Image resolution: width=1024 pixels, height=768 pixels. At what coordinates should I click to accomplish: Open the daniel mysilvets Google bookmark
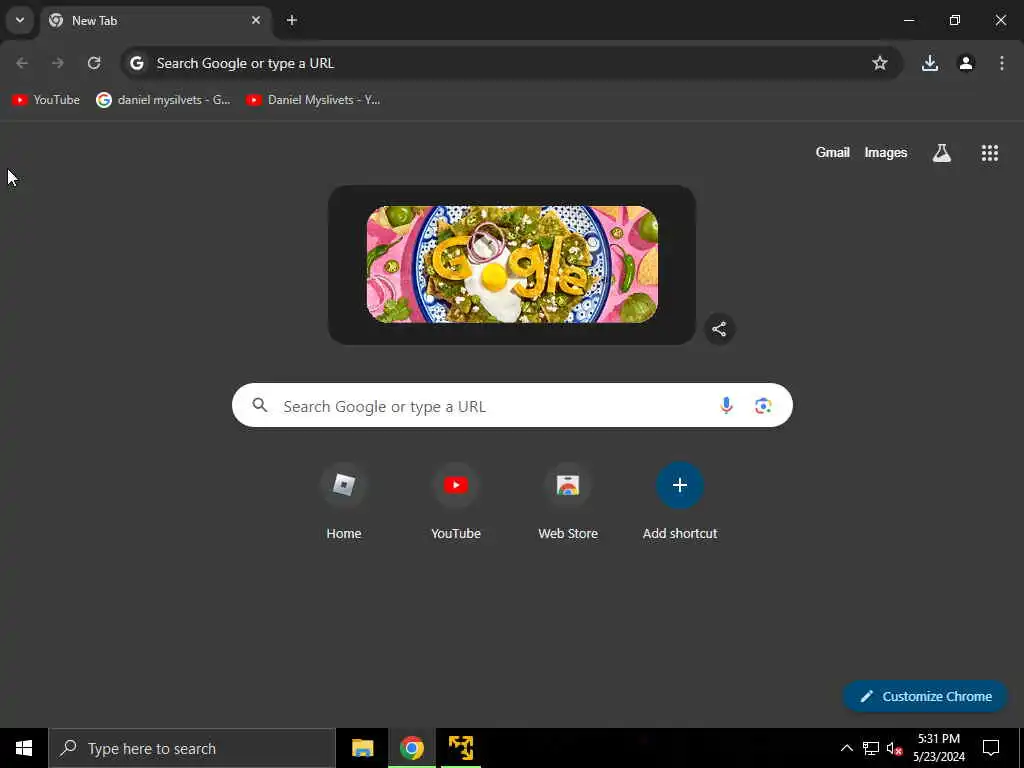point(163,100)
